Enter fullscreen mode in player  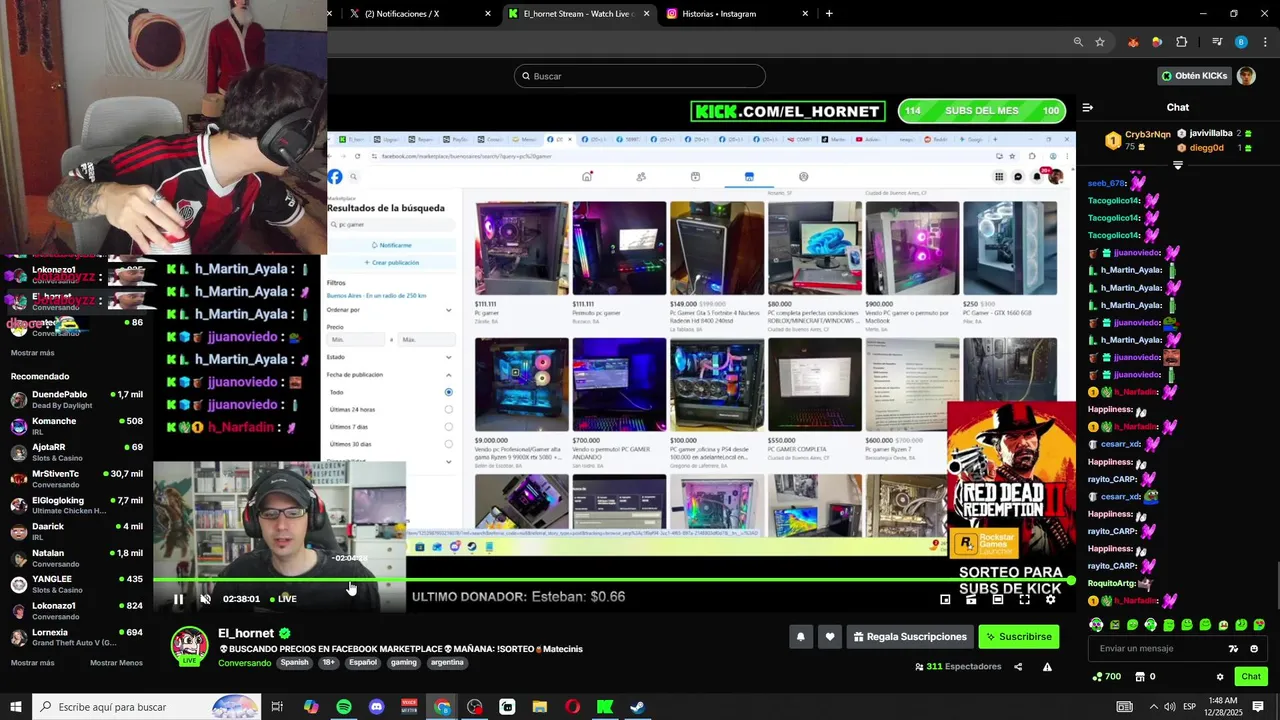1024,599
